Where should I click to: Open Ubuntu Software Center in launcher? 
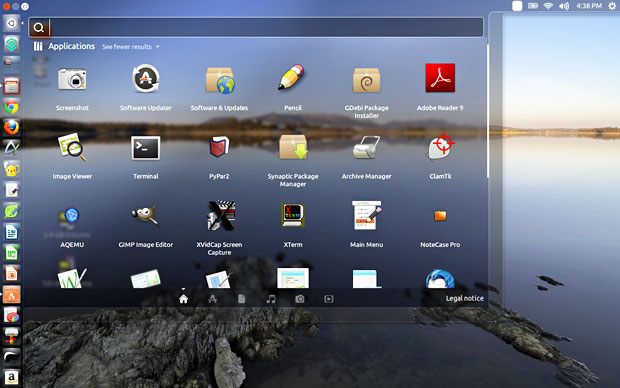[11, 295]
